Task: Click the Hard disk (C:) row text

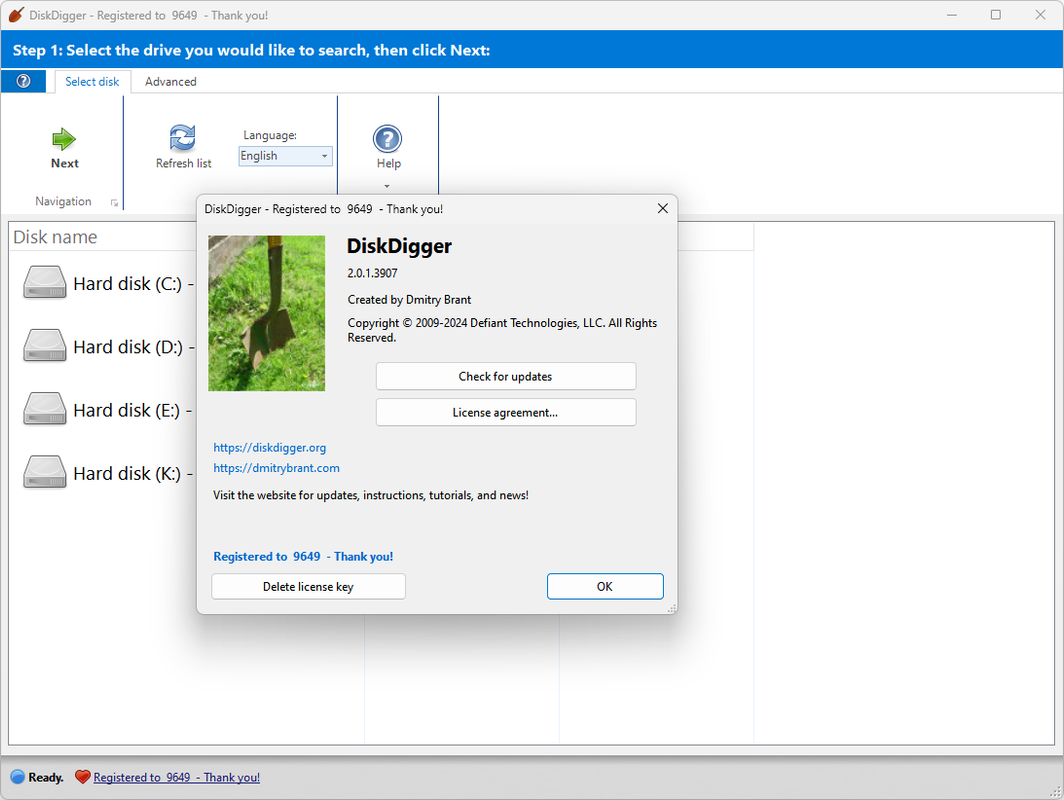Action: (134, 284)
